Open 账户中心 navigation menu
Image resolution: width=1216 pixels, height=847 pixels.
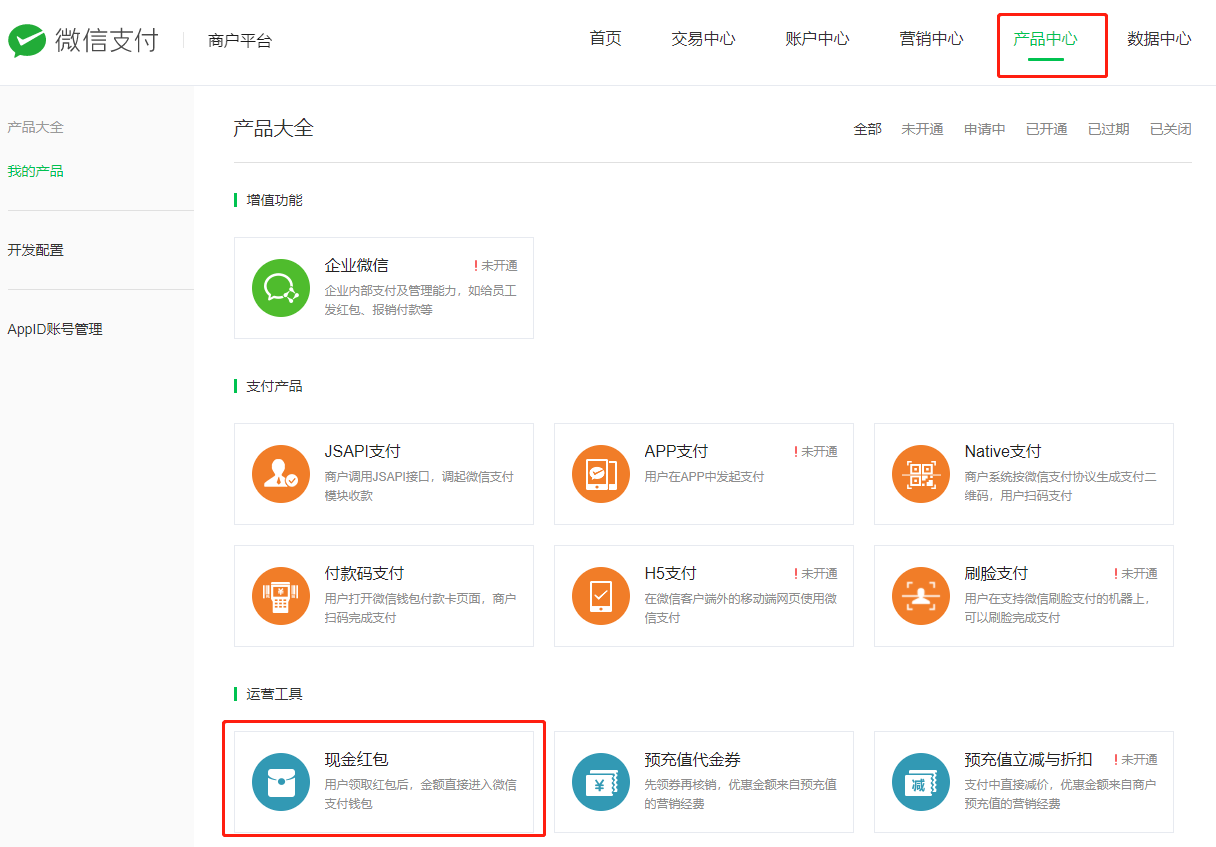point(817,39)
